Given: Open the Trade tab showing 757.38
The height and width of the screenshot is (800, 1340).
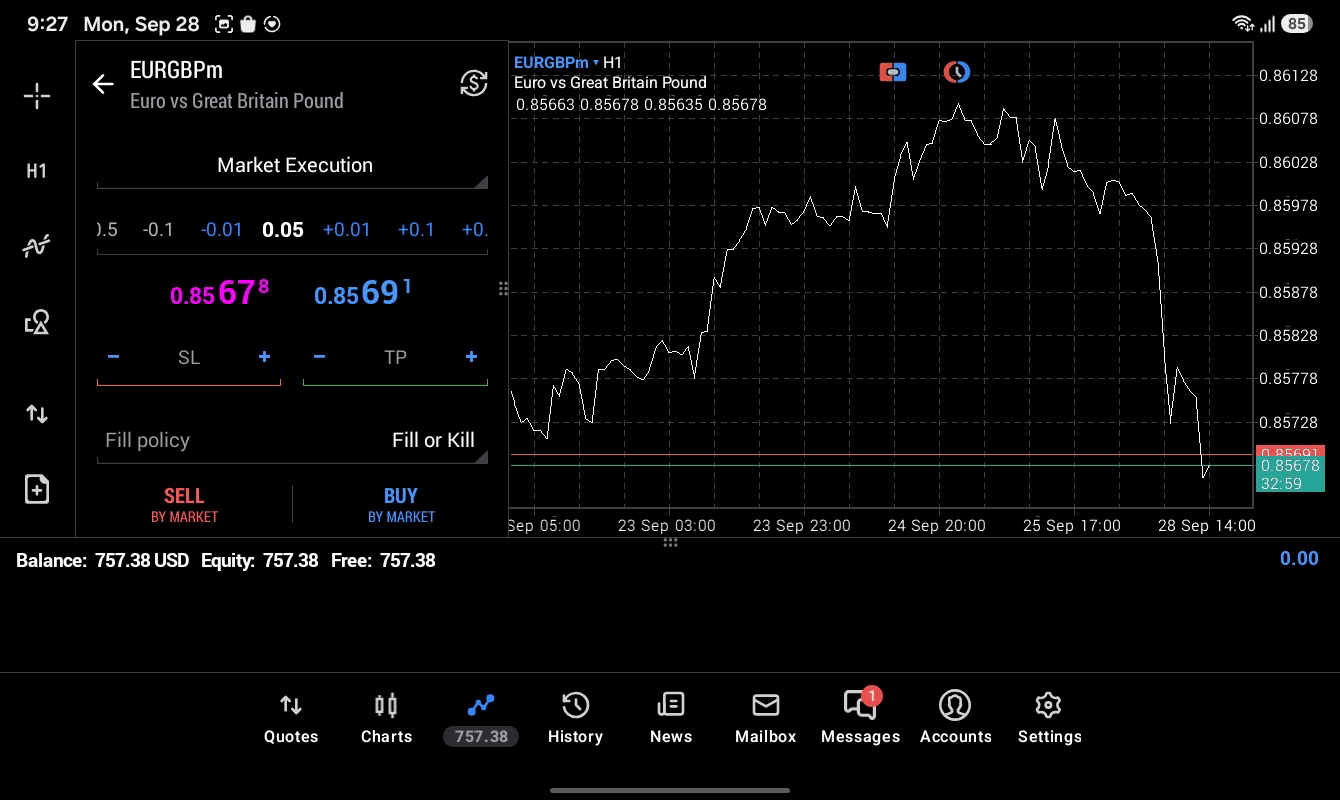Looking at the screenshot, I should (x=481, y=719).
